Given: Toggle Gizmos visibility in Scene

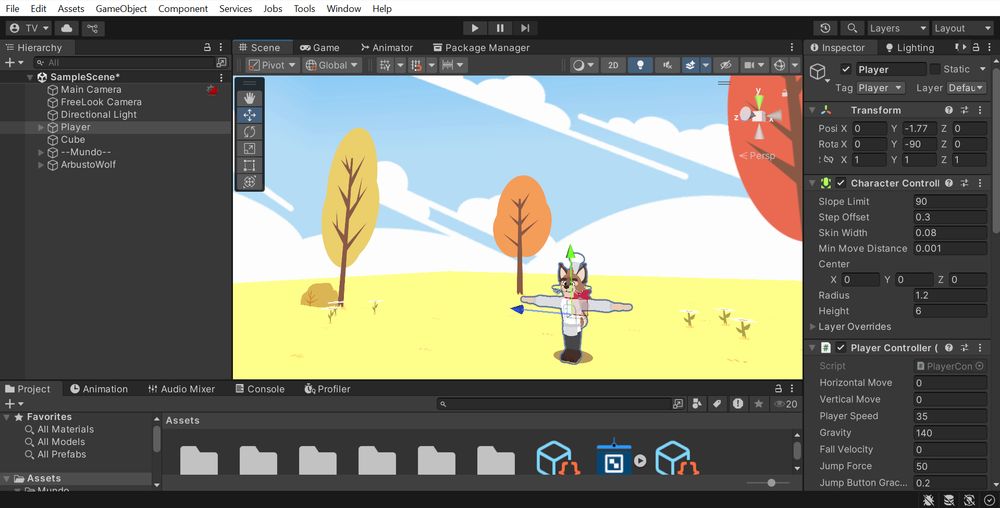Looking at the screenshot, I should tap(779, 65).
